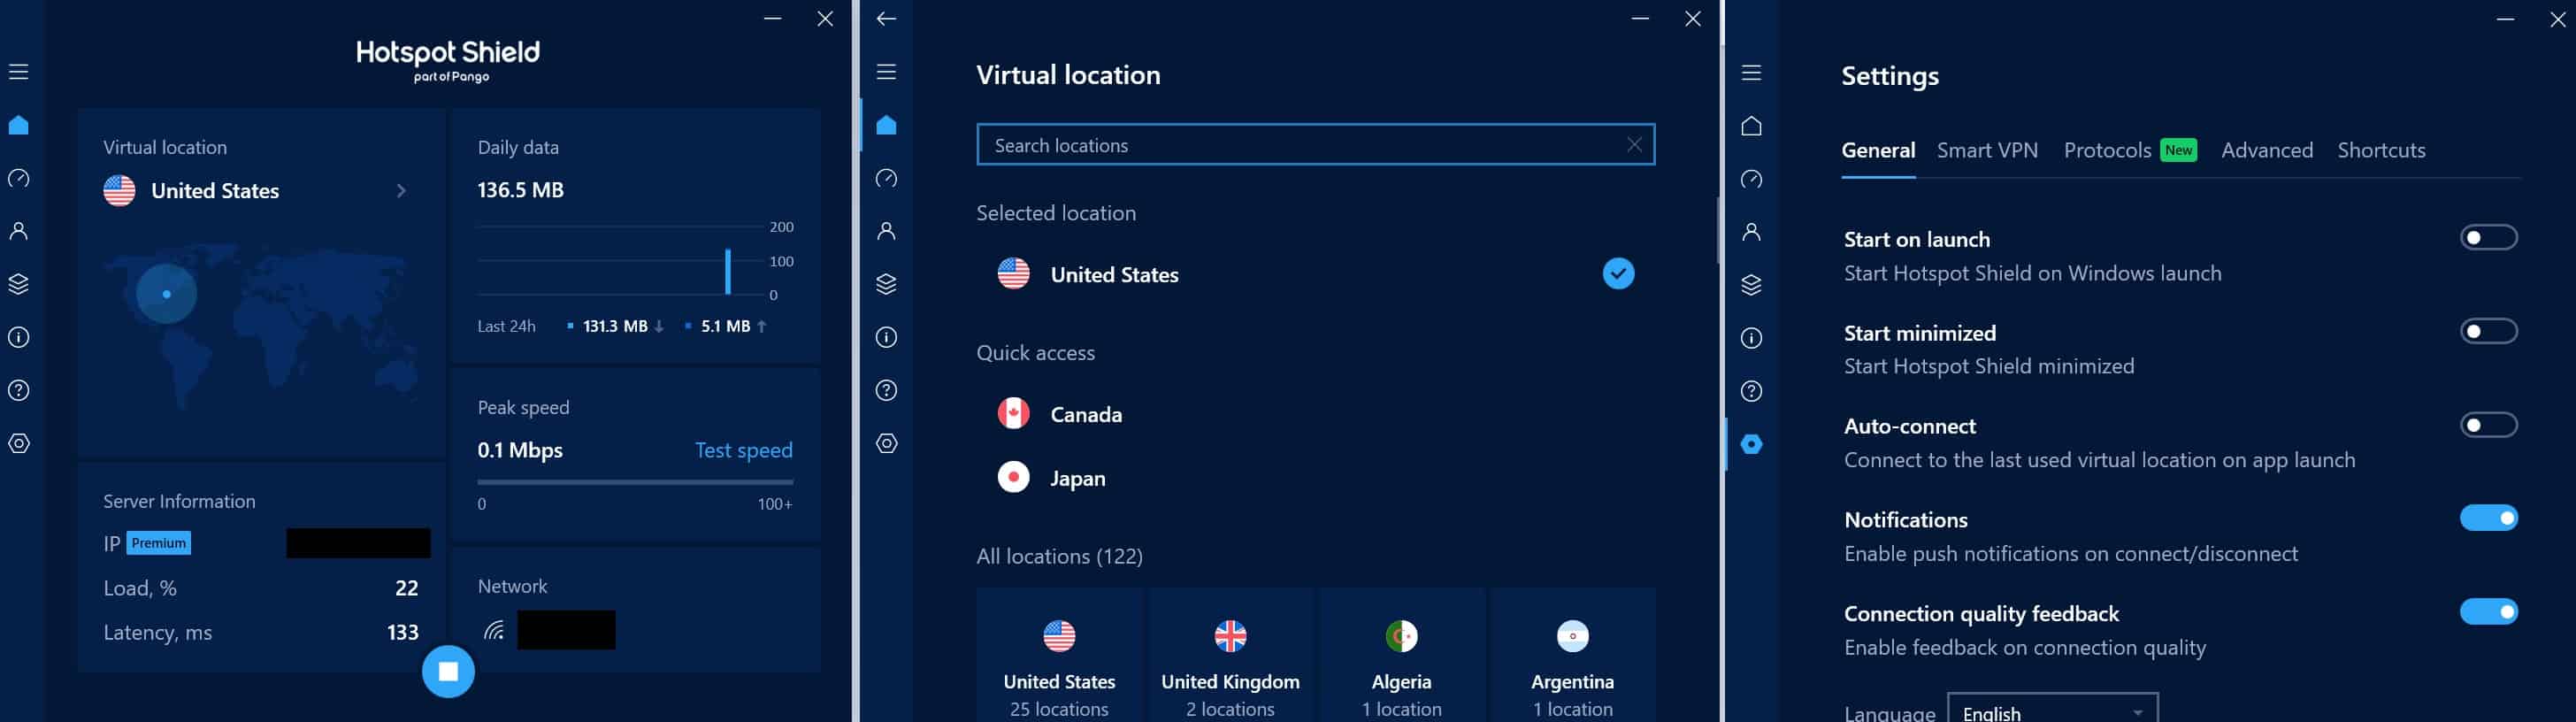Click '136.5 MB' daily data value
Viewport: 2576px width, 722px height.
(521, 190)
